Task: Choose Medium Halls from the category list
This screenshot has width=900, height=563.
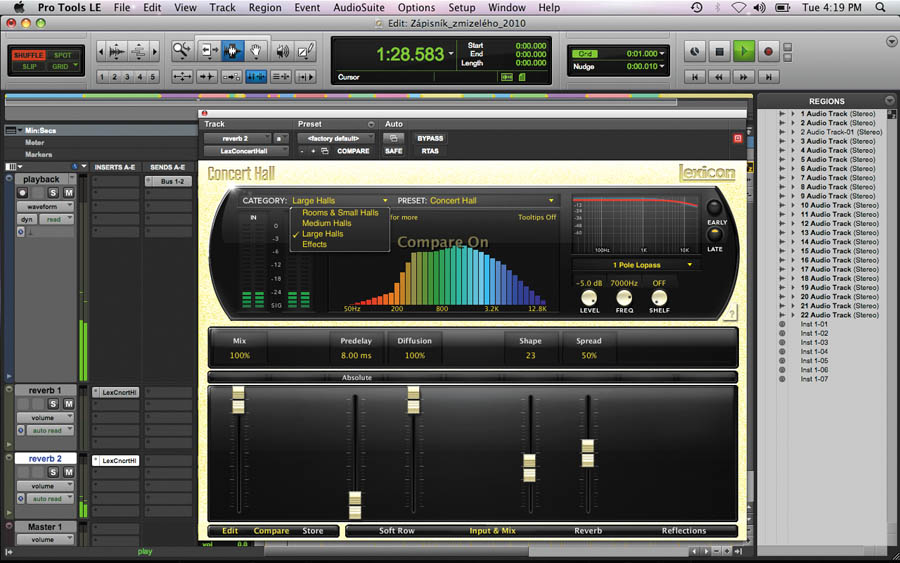Action: [327, 223]
